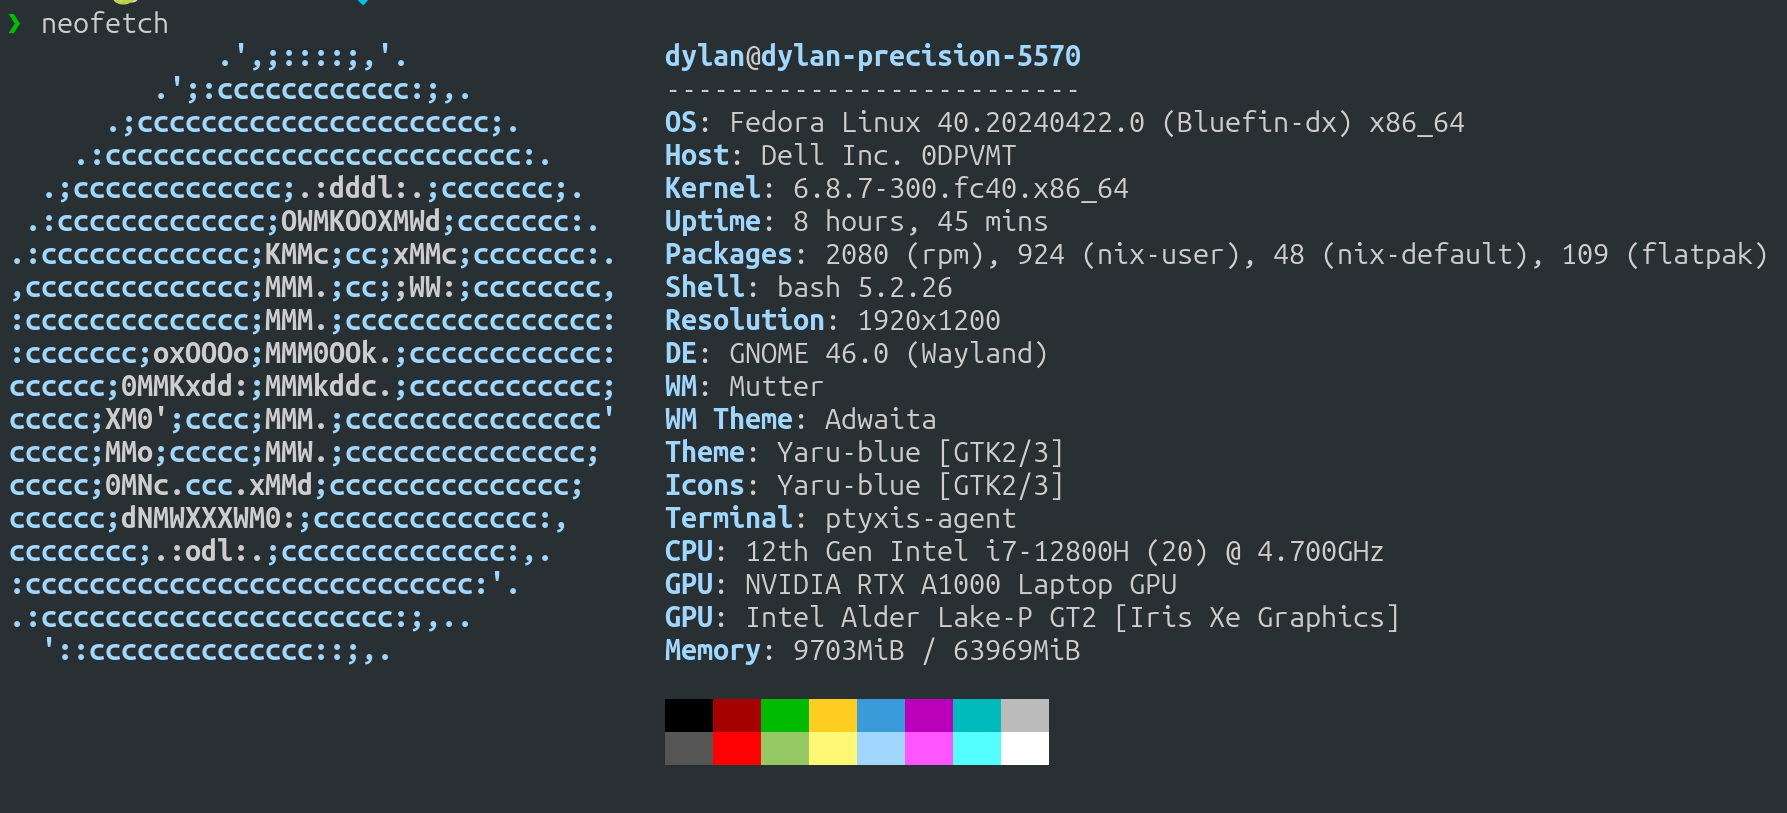Click the green prompt chevron before neofetch
This screenshot has width=1787, height=813.
pyautogui.click(x=14, y=23)
